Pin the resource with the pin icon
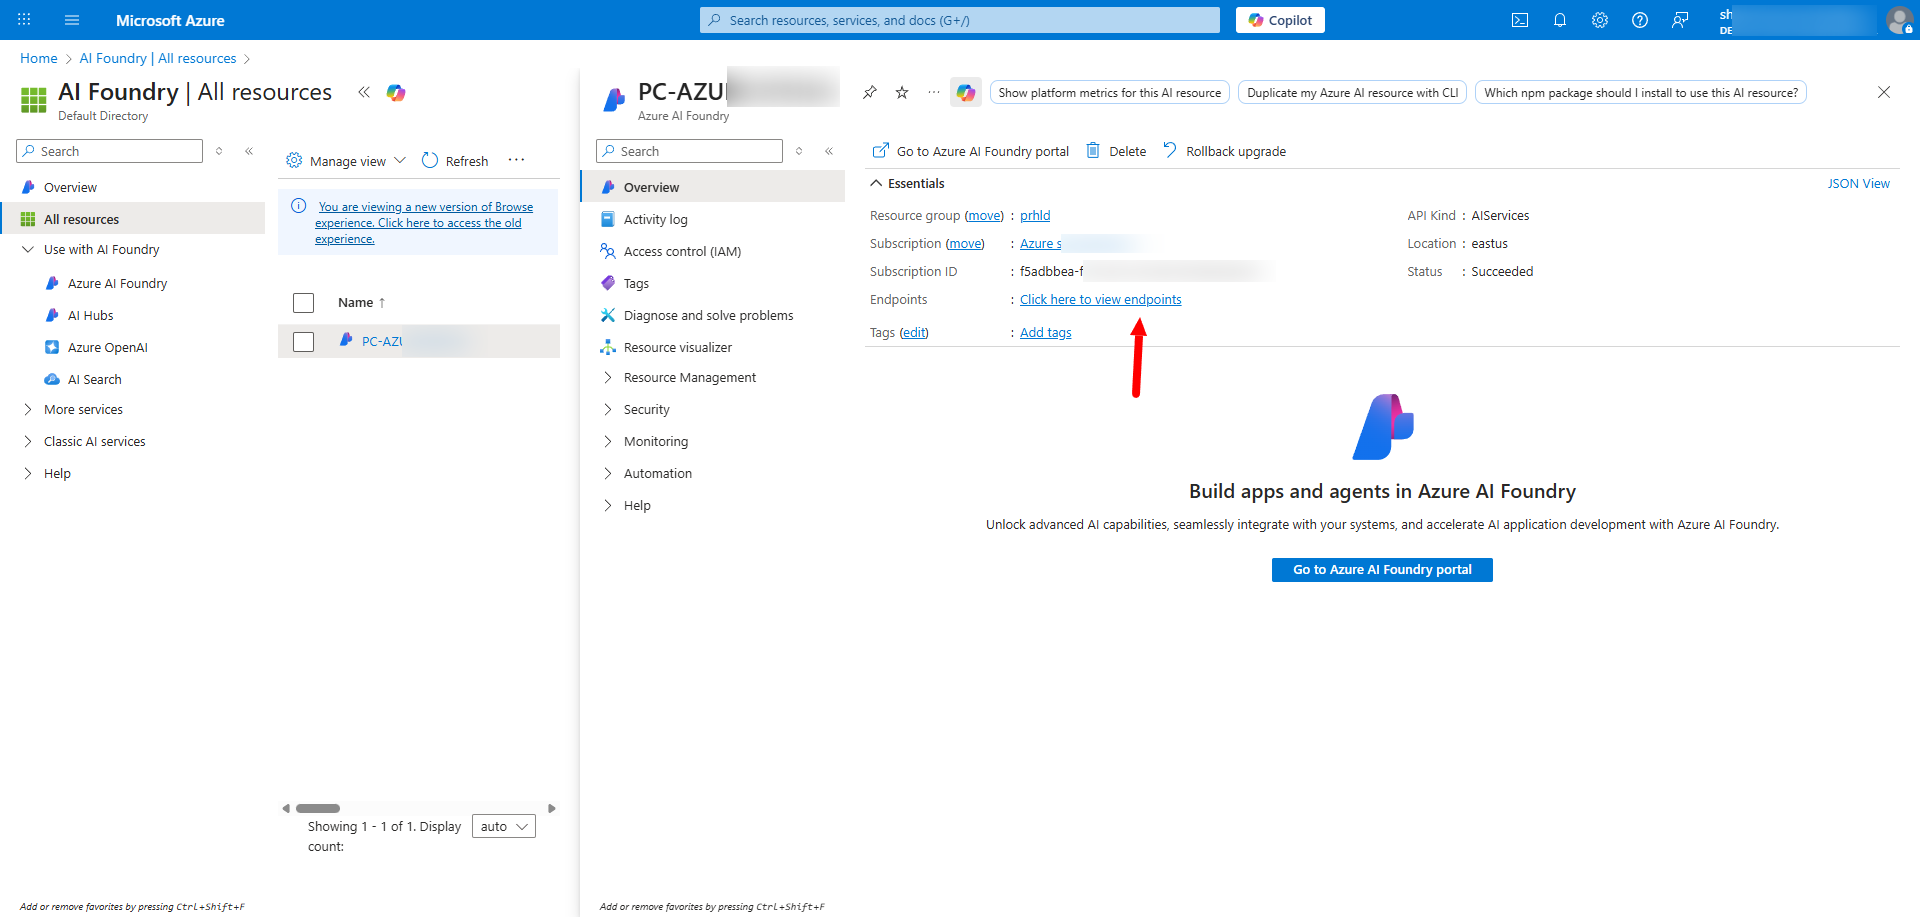 (870, 93)
